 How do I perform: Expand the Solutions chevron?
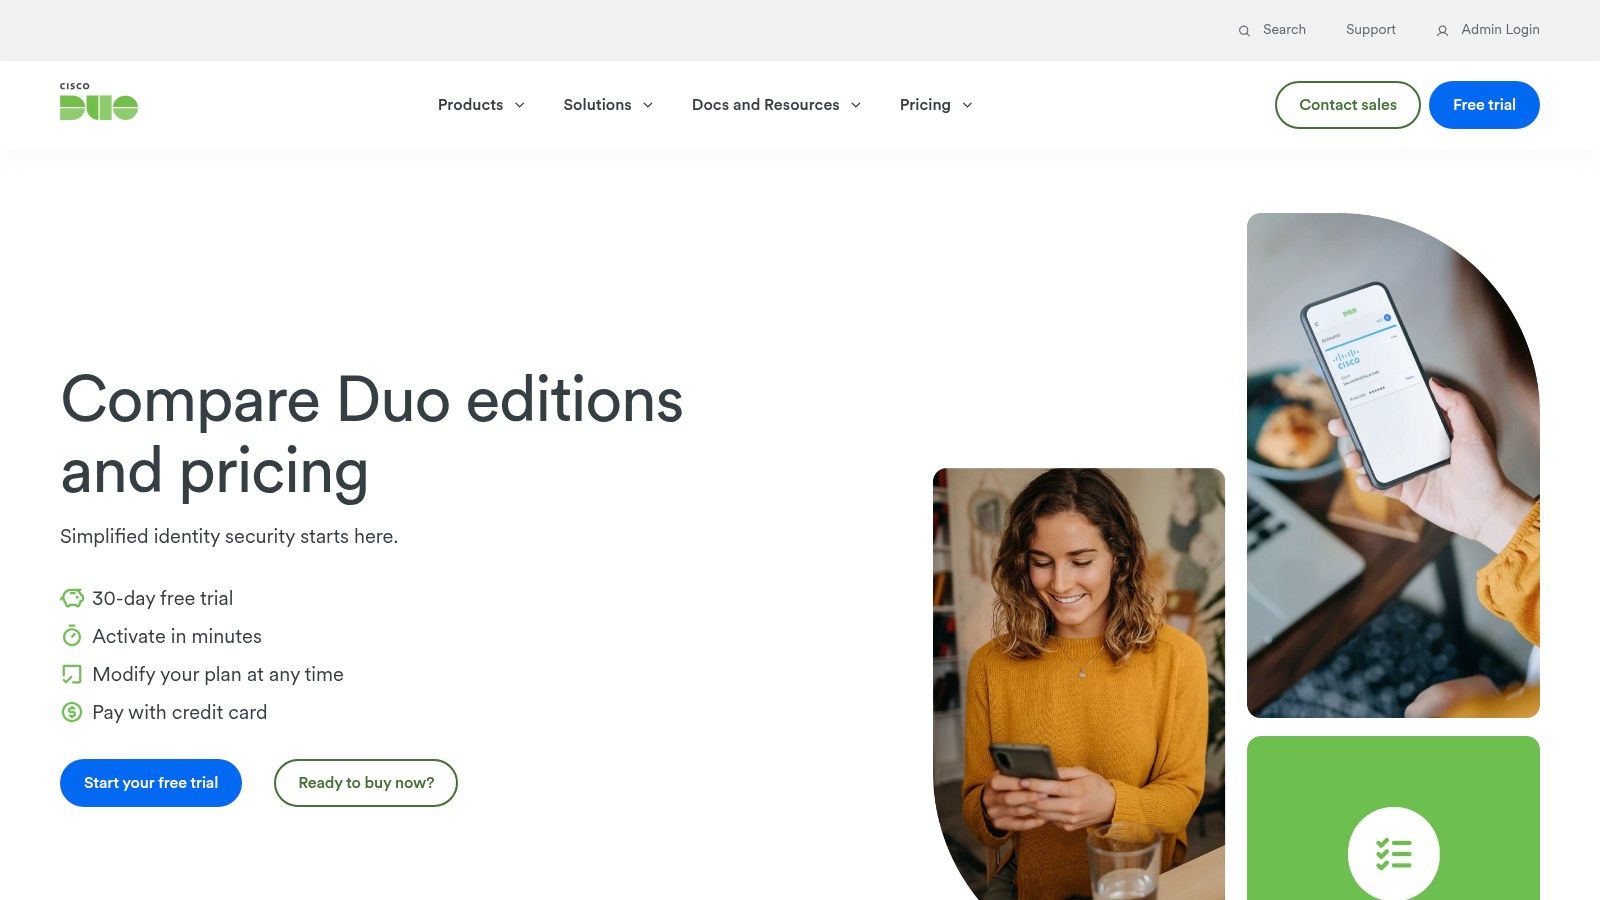[x=647, y=105]
